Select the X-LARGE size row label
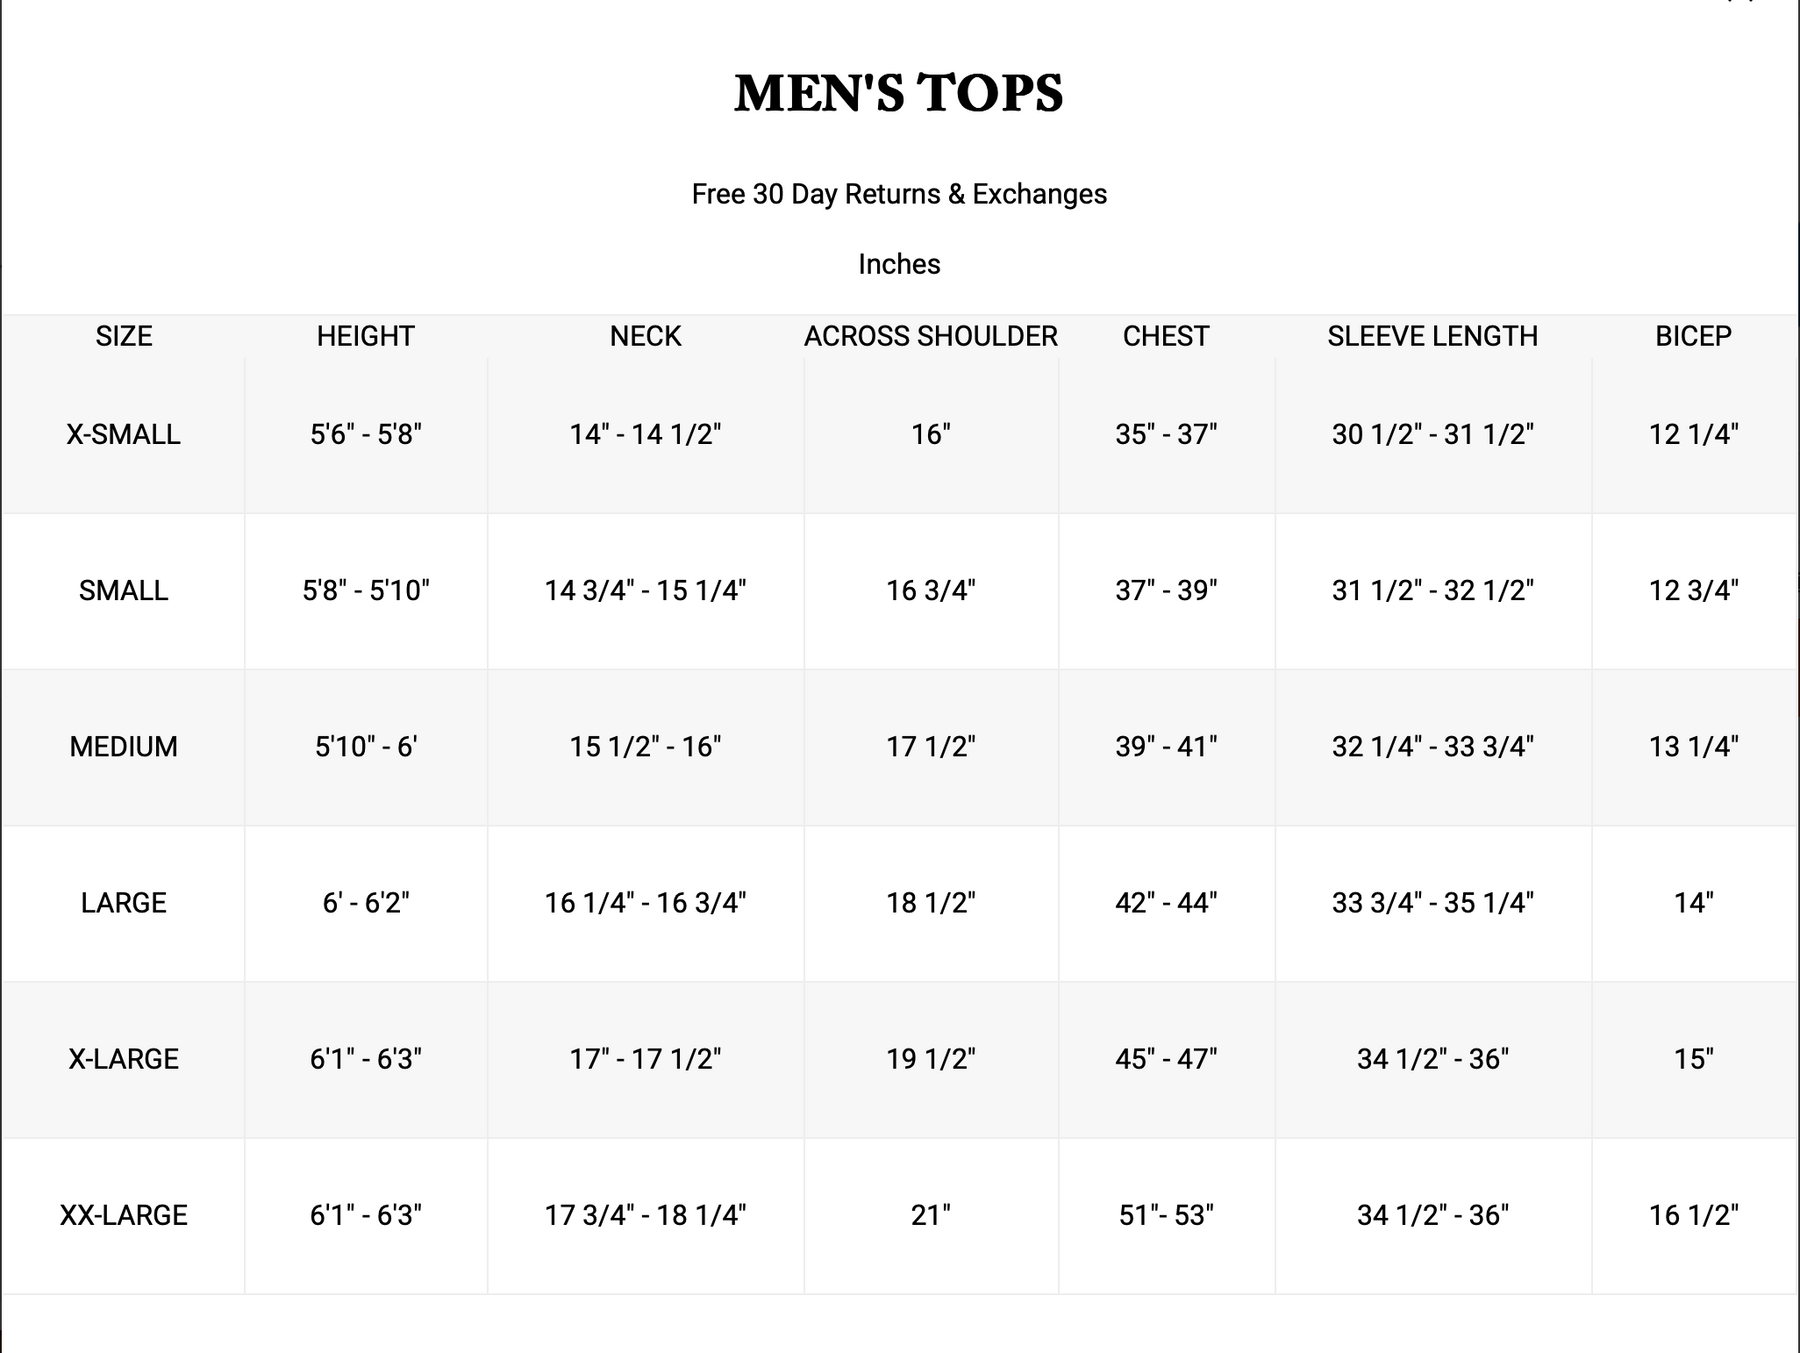 124,1058
